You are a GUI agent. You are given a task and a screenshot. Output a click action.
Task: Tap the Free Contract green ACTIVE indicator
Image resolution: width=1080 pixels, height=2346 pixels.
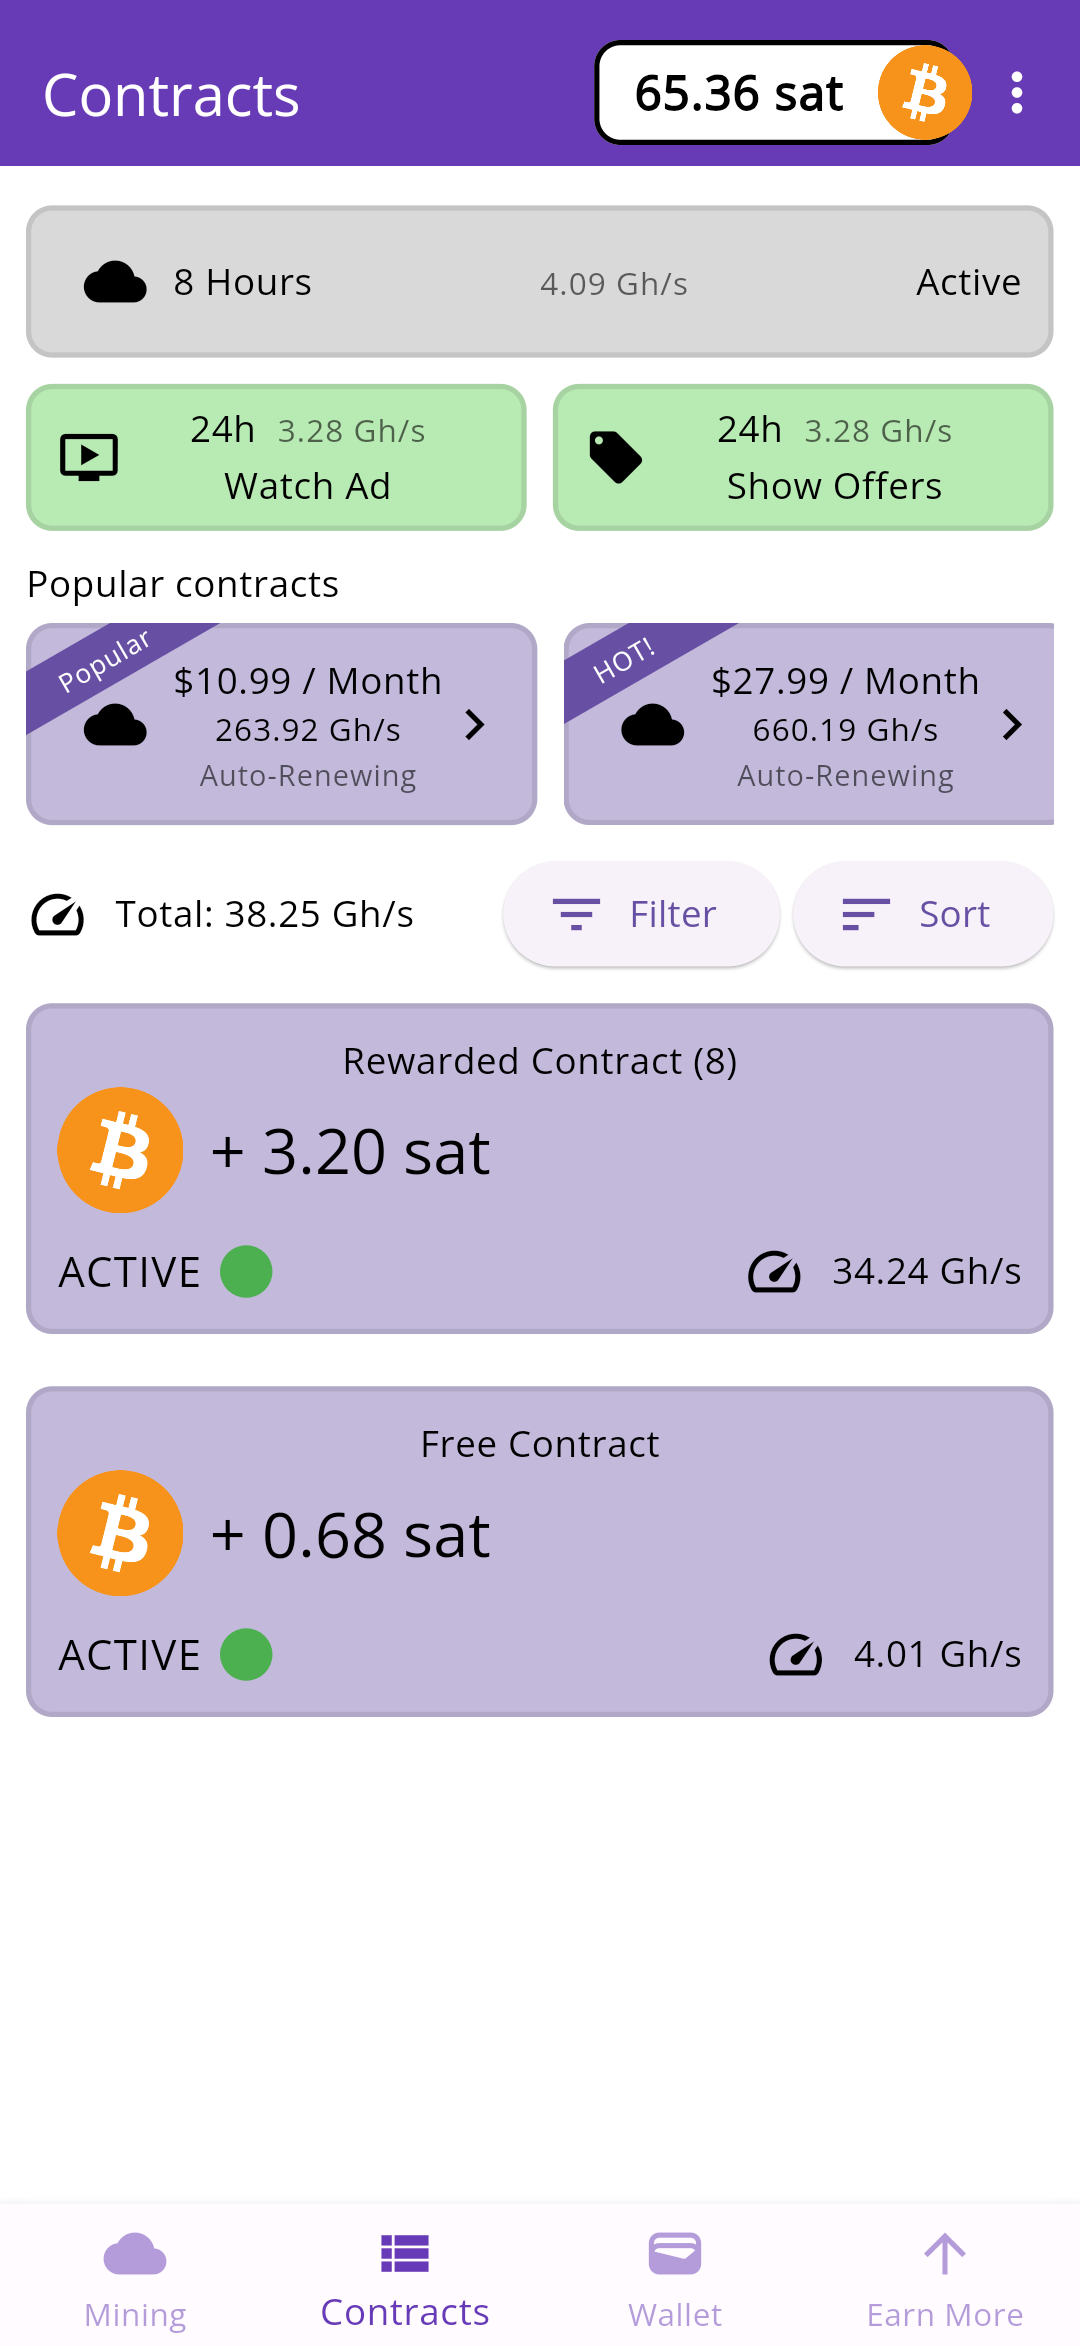[x=246, y=1655]
